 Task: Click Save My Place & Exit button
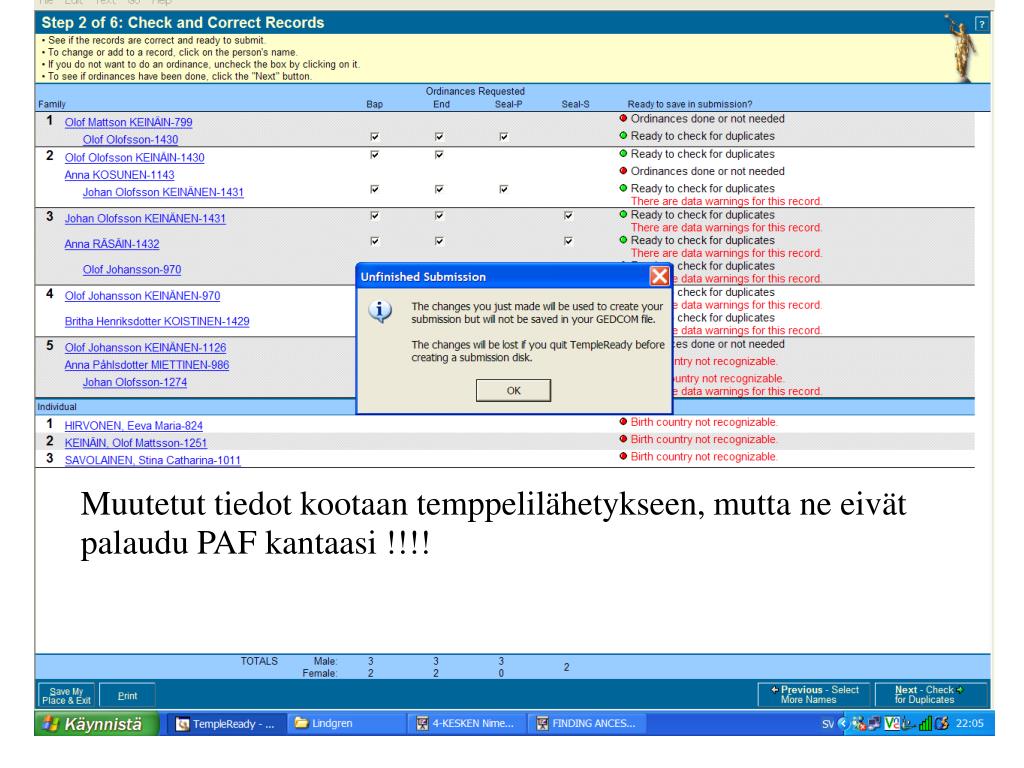coord(67,696)
